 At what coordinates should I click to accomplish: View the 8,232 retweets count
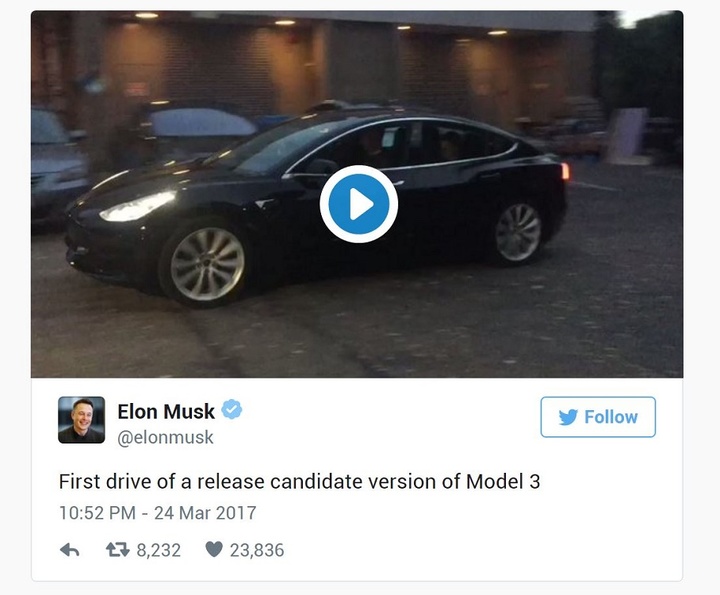[158, 550]
